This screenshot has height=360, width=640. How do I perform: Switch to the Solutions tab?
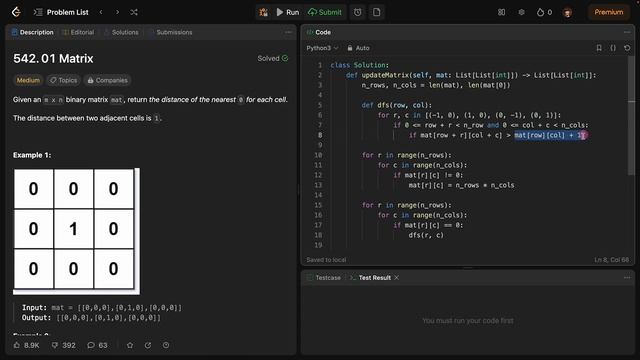tap(121, 32)
